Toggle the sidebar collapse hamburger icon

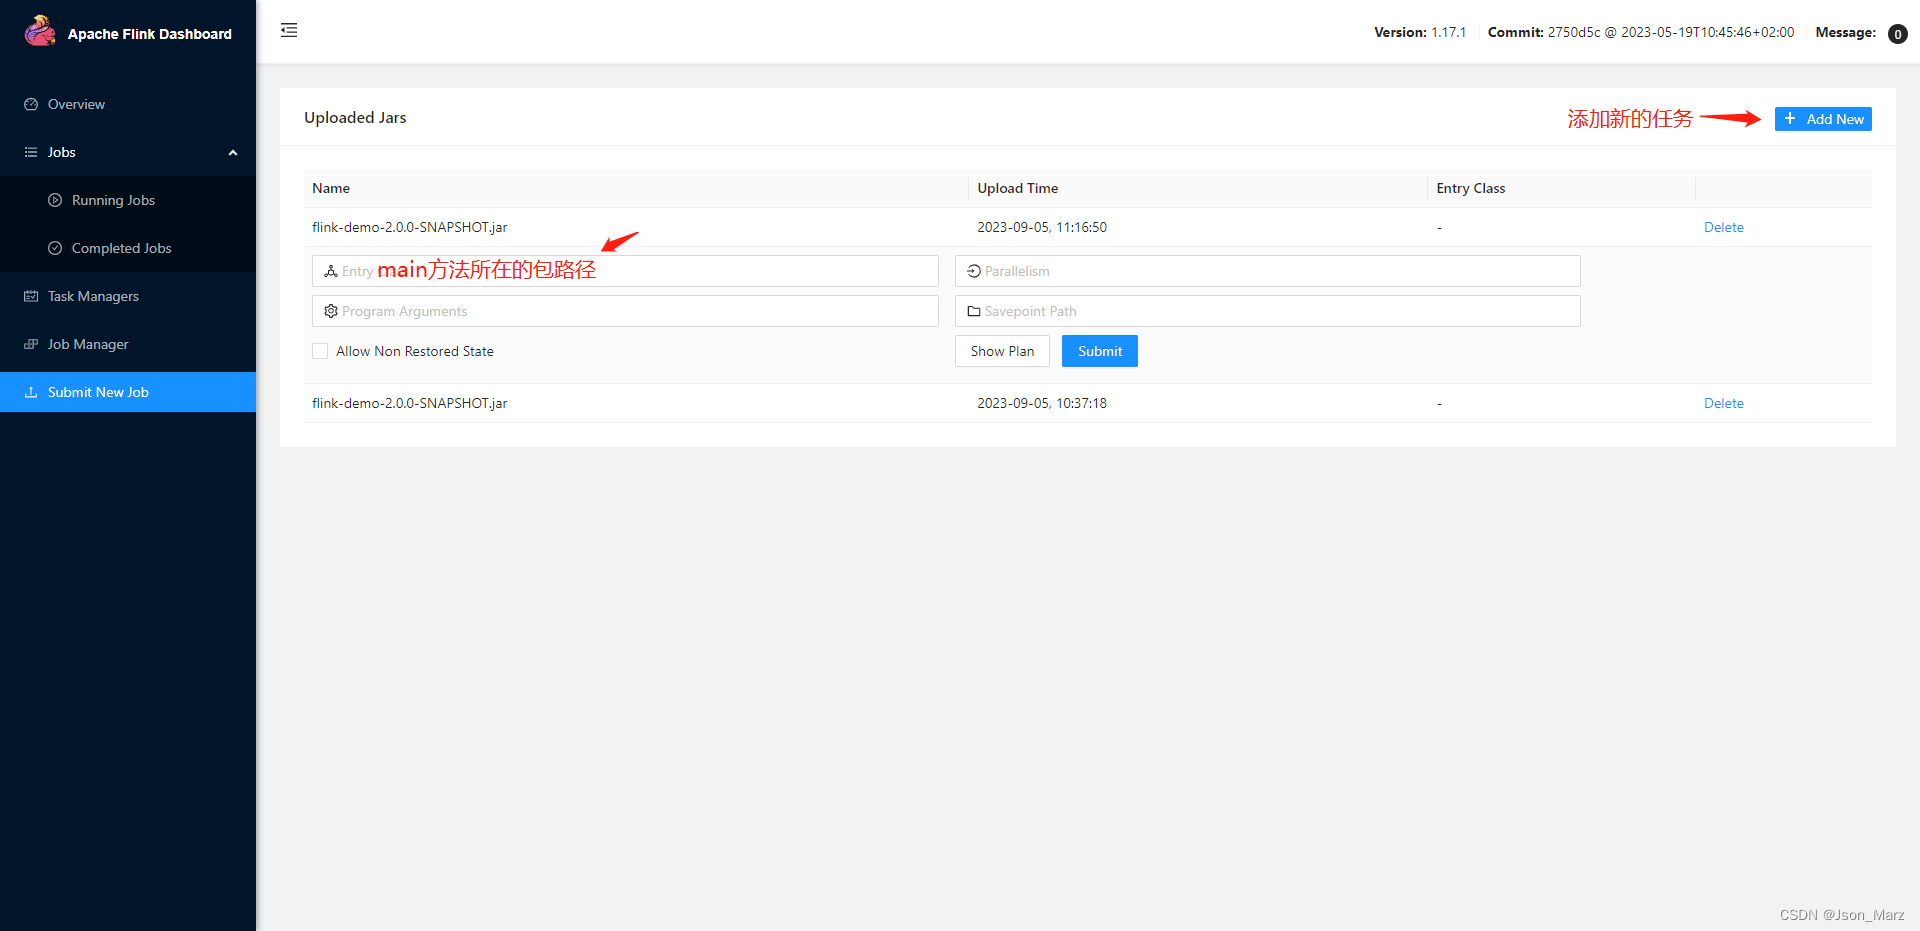[289, 30]
